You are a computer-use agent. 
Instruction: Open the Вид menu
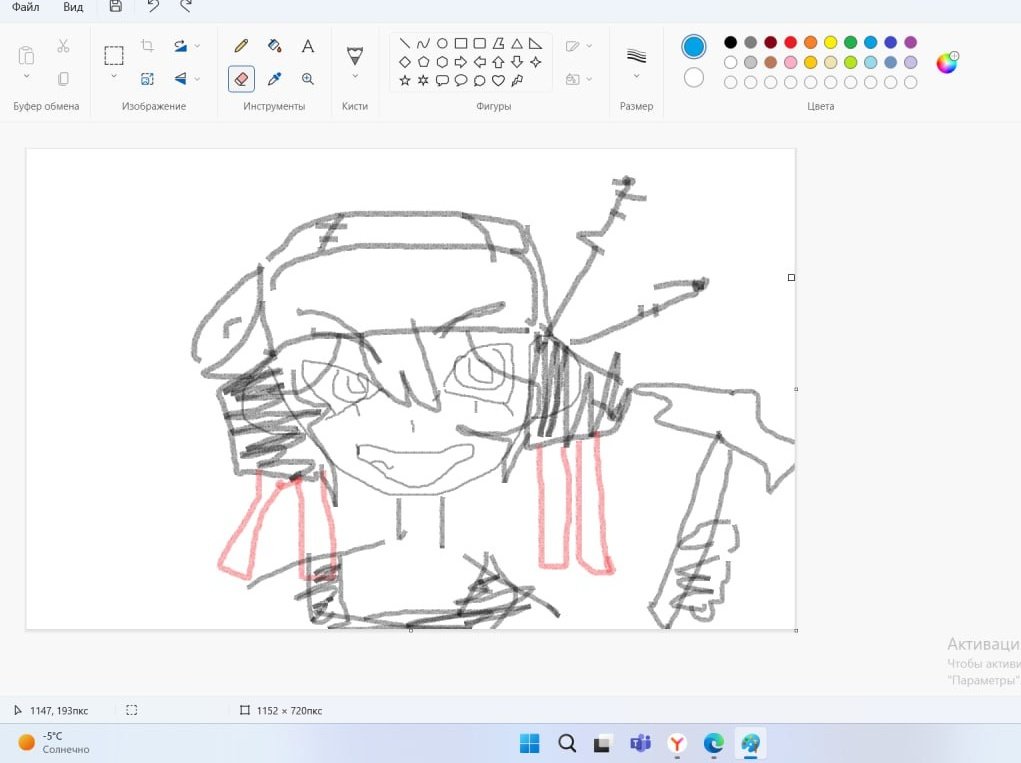pyautogui.click(x=72, y=8)
